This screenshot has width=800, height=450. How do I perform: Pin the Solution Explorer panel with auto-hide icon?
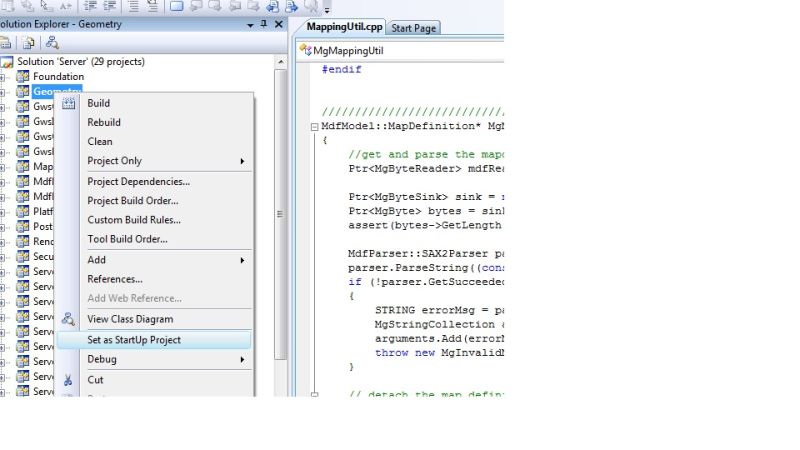point(264,24)
